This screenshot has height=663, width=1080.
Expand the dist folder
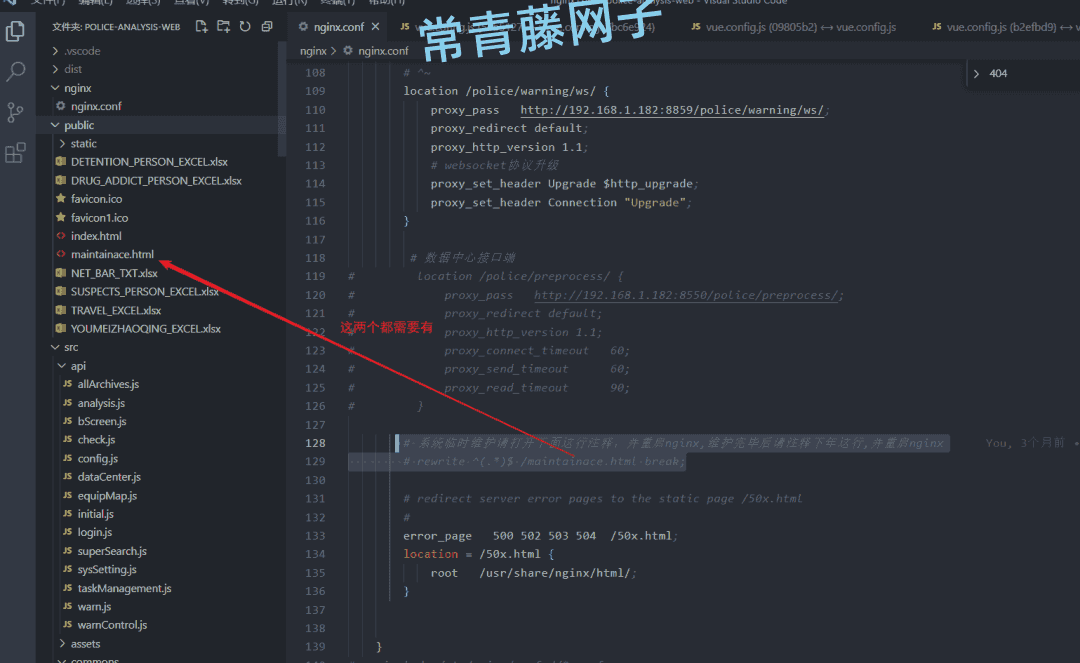point(55,69)
